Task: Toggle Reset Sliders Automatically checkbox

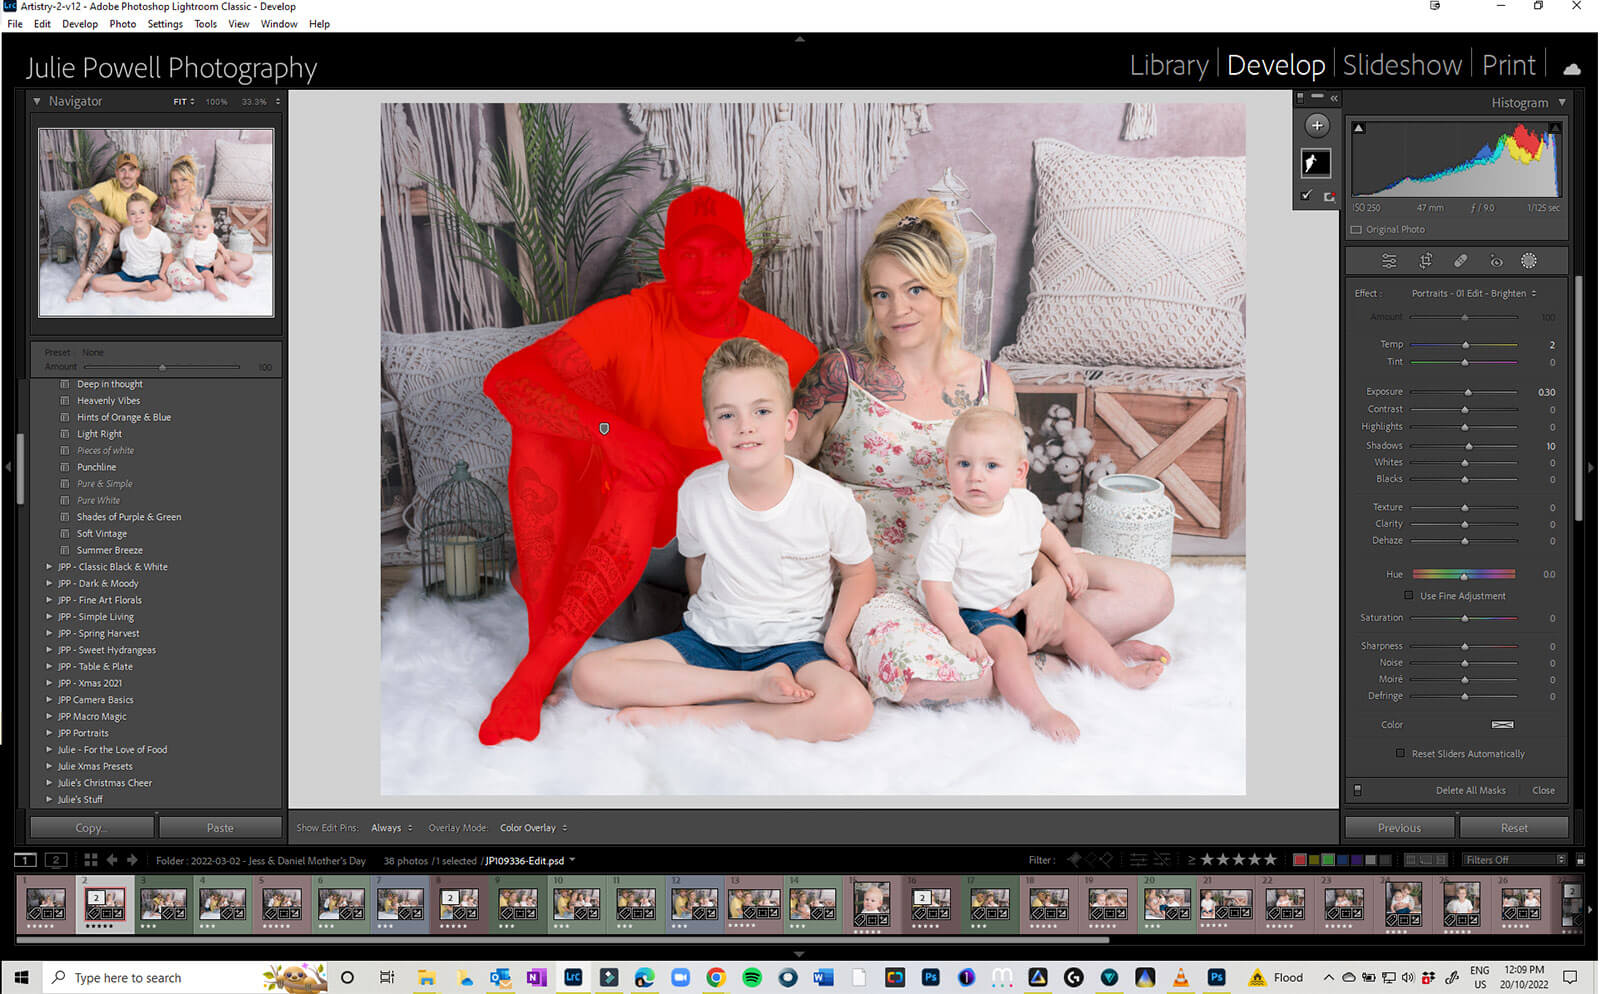Action: pos(1400,754)
